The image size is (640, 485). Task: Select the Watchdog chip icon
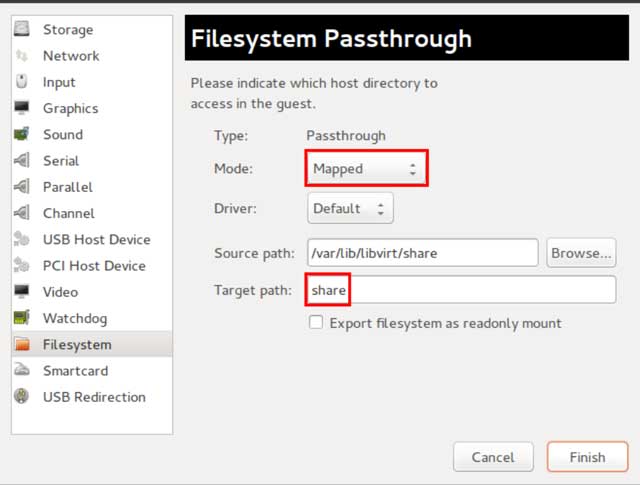(x=22, y=318)
